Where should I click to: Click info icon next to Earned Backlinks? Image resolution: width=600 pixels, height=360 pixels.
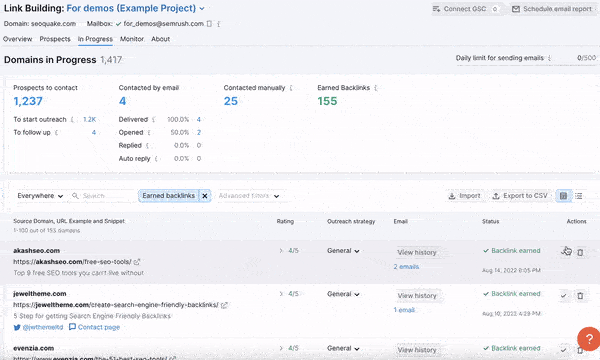[x=376, y=88]
